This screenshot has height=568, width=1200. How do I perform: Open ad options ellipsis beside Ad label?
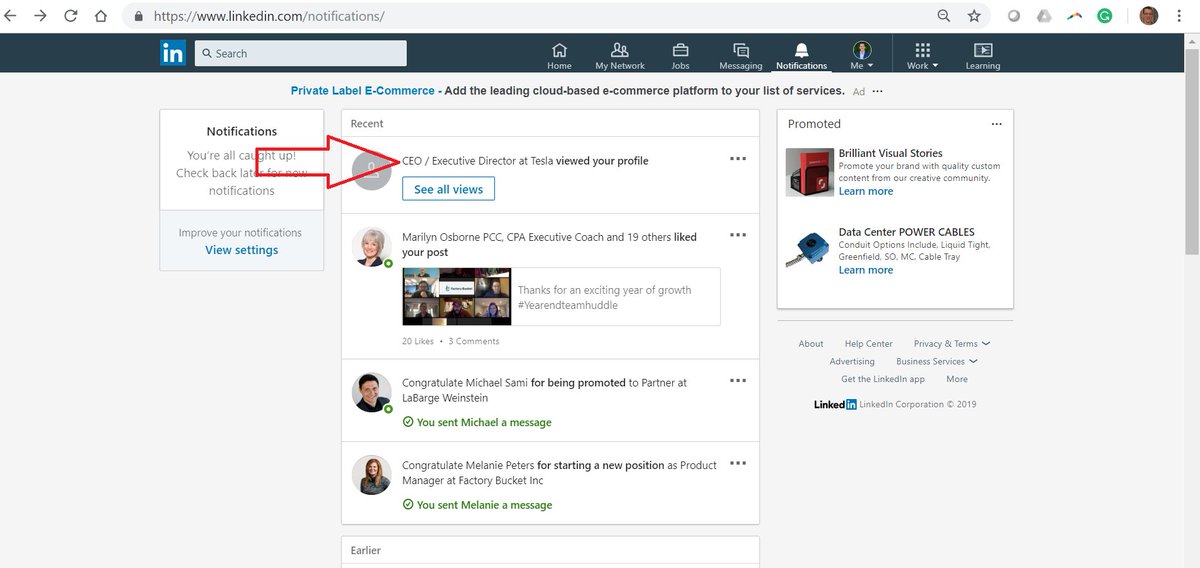pyautogui.click(x=877, y=91)
